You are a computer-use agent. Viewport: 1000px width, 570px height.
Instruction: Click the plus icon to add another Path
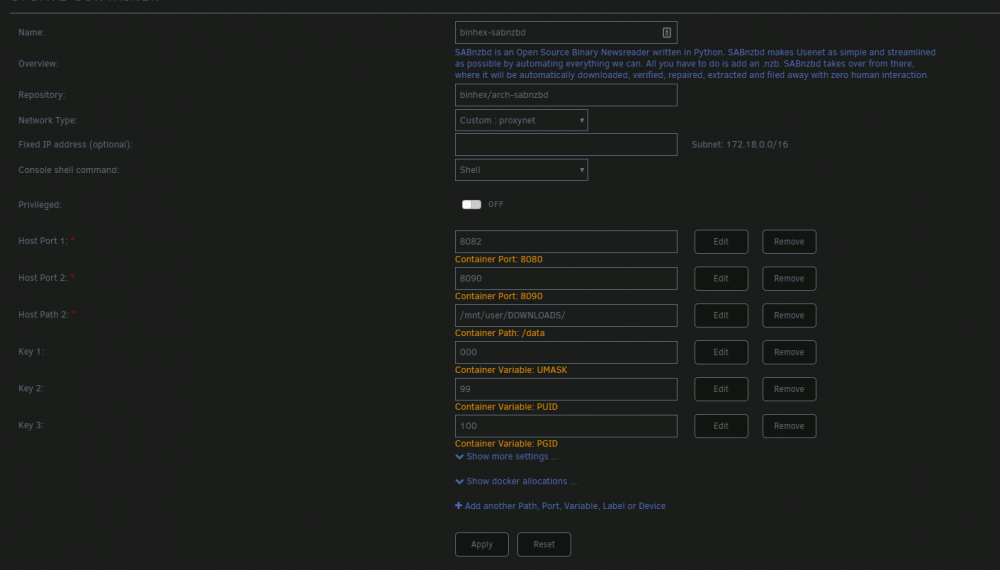(459, 506)
